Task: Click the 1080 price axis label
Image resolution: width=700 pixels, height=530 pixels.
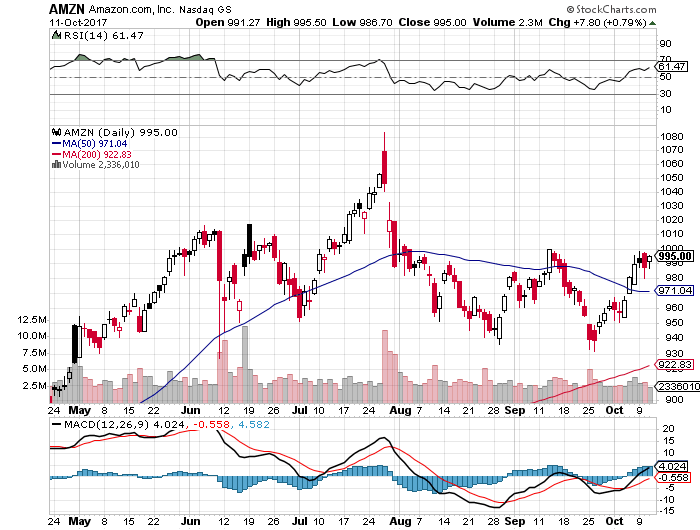Action: click(x=672, y=137)
